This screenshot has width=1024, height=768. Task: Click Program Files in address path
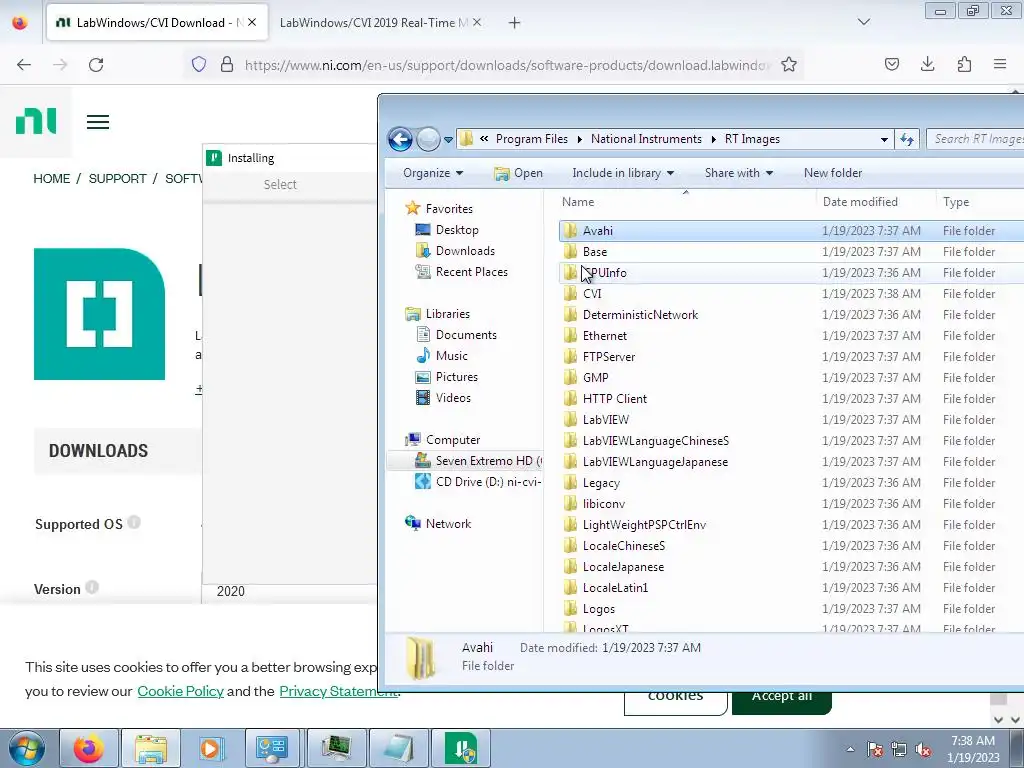[532, 139]
